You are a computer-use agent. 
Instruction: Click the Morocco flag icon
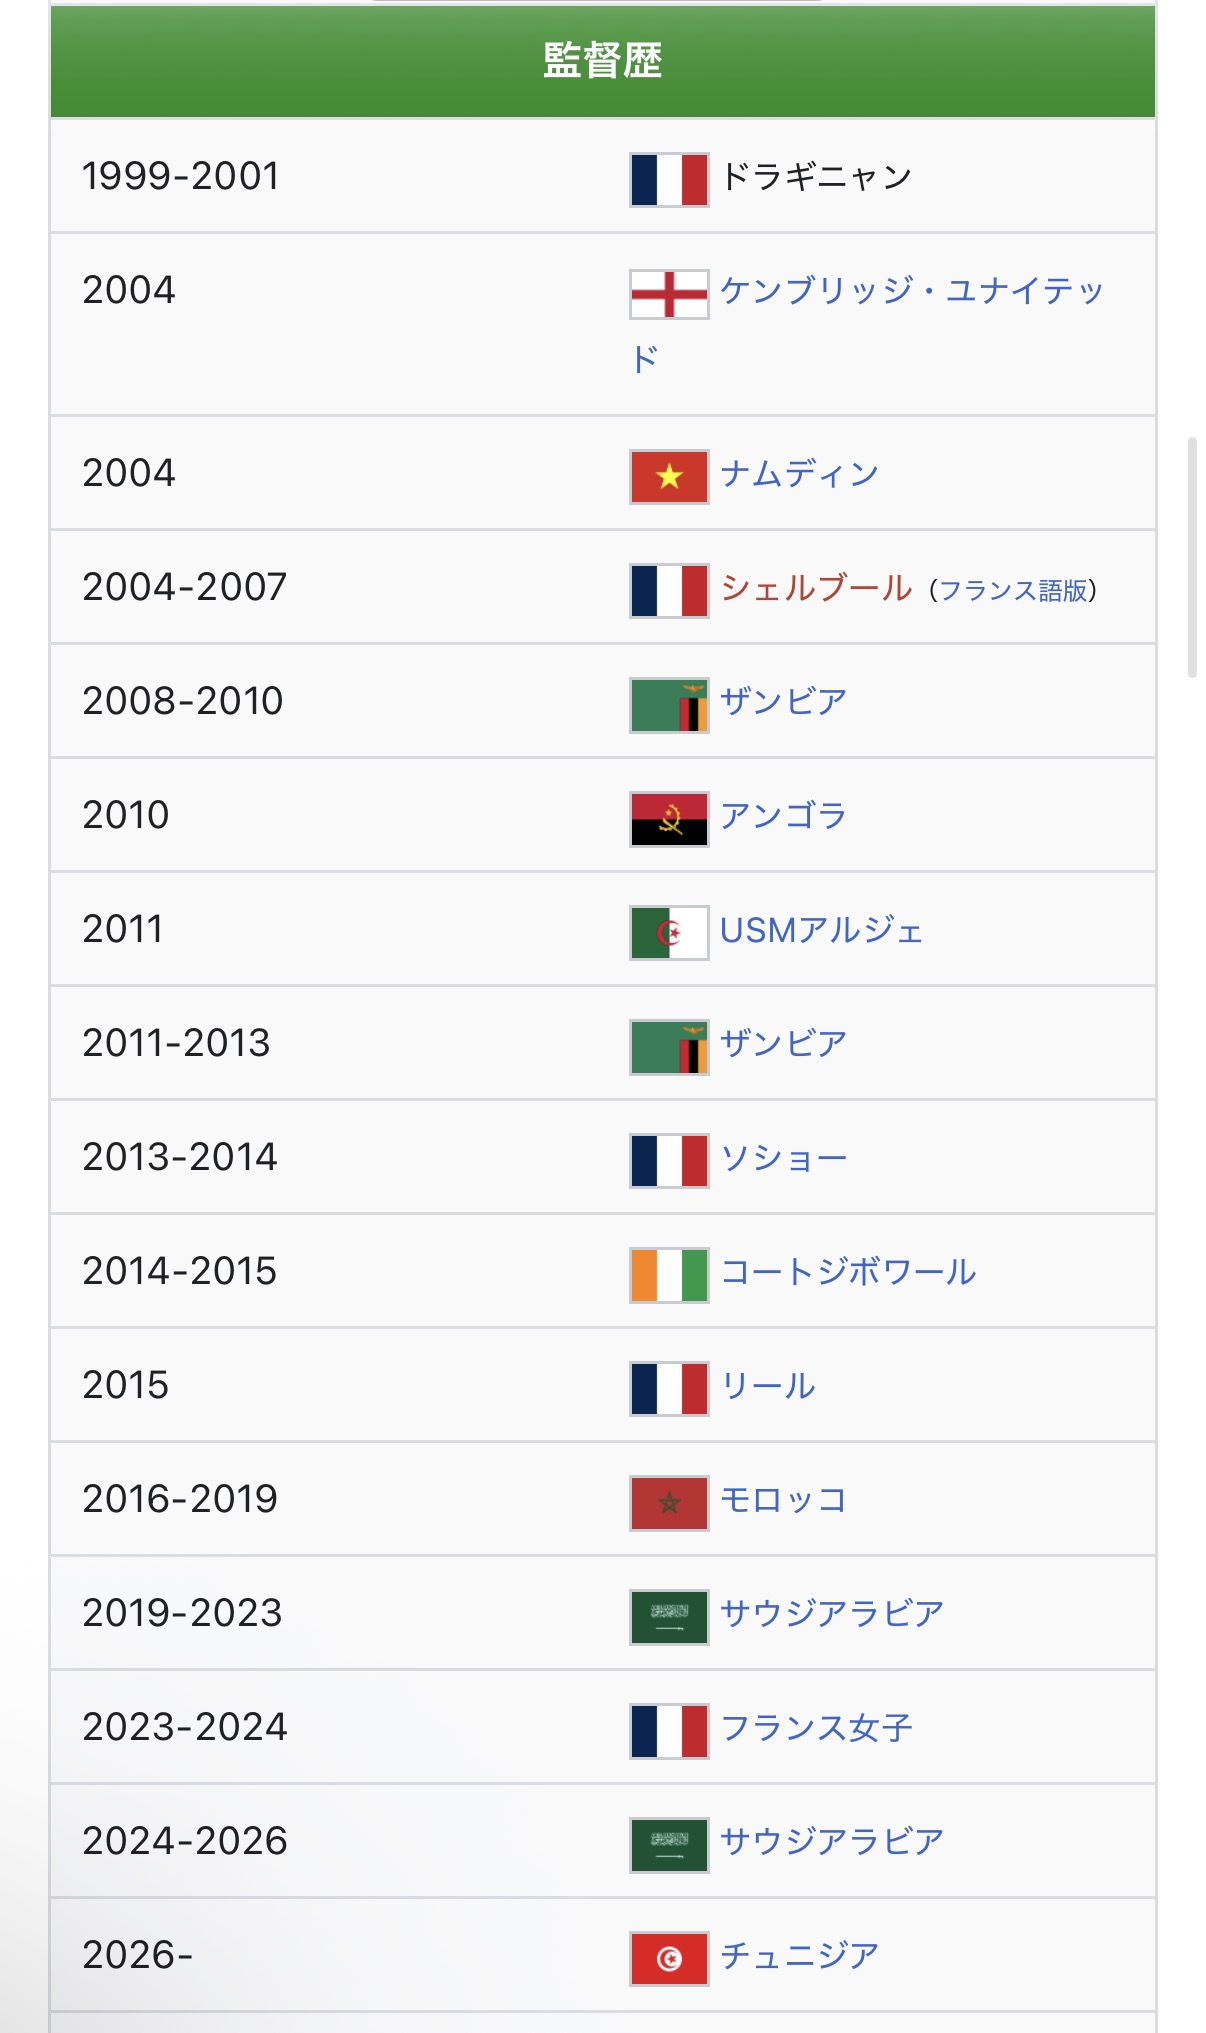click(669, 1503)
